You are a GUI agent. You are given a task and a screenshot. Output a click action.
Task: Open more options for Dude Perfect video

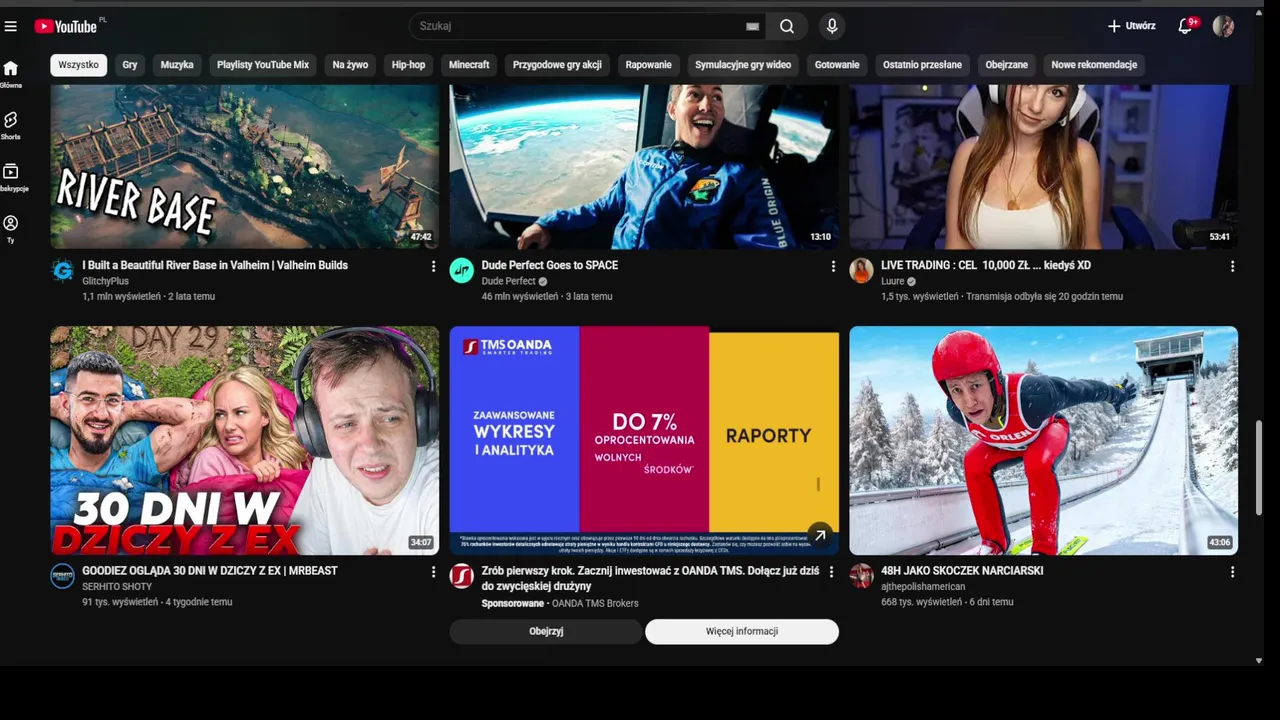click(x=833, y=266)
